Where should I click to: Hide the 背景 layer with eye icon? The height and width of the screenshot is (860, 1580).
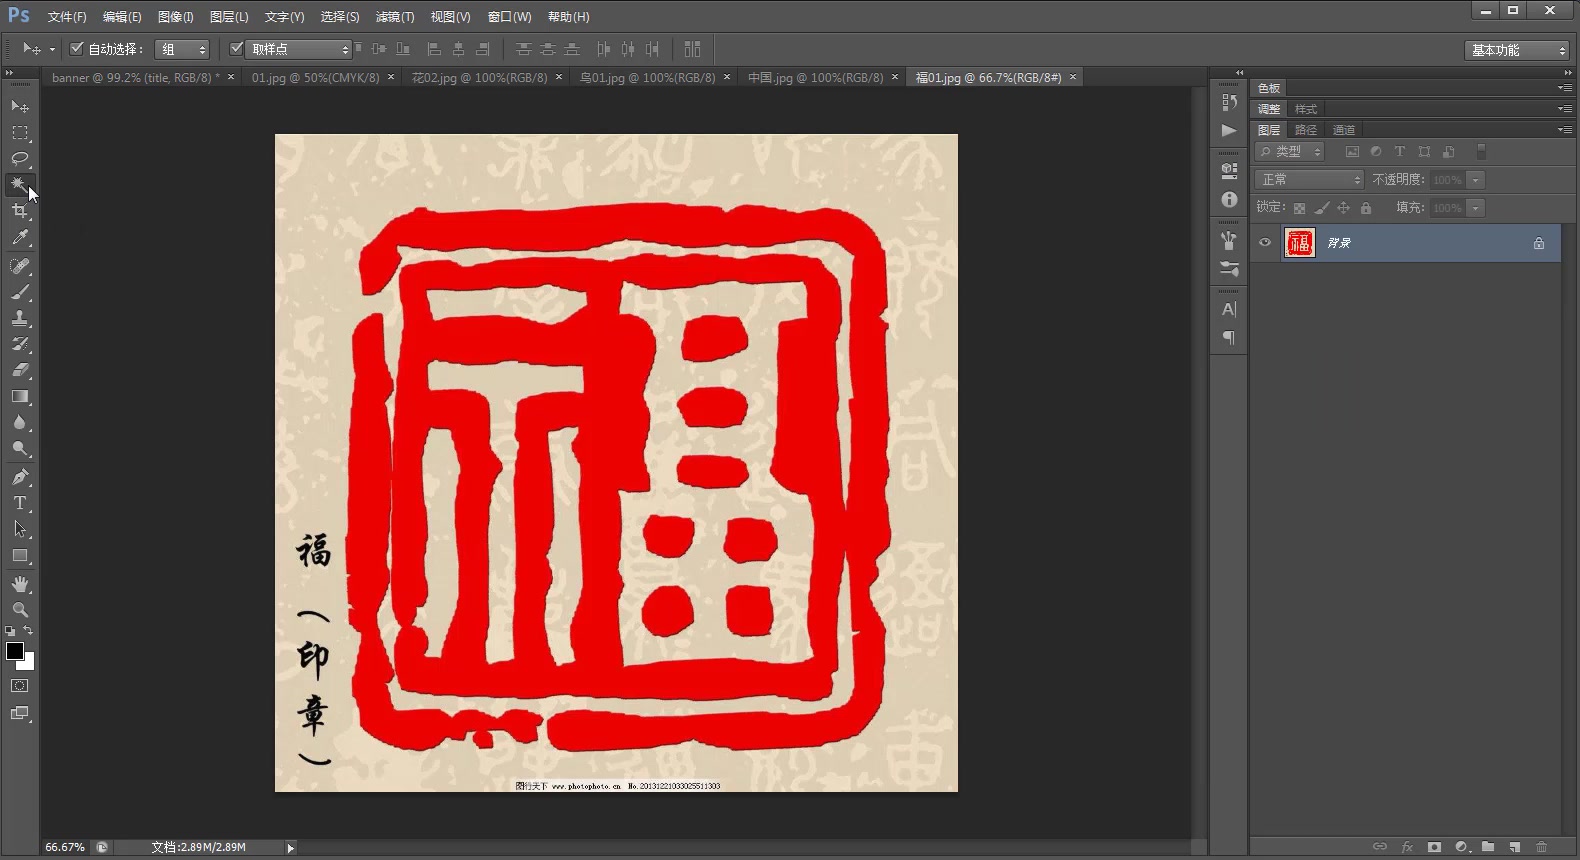point(1265,243)
